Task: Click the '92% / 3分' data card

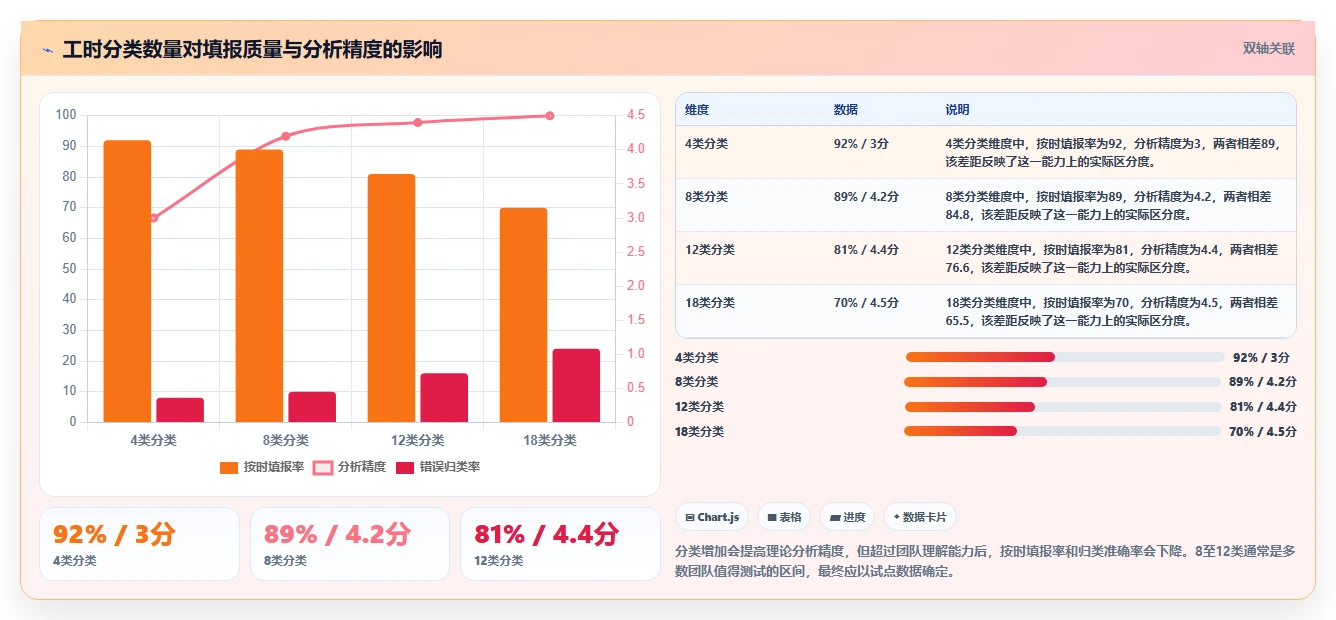Action: click(x=139, y=544)
